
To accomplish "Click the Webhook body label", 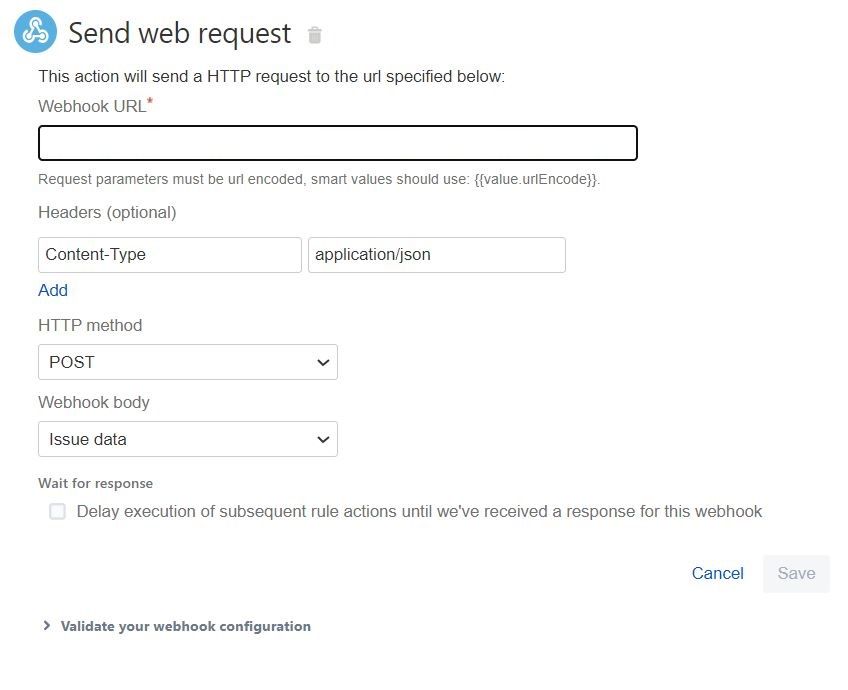I will pos(94,402).
